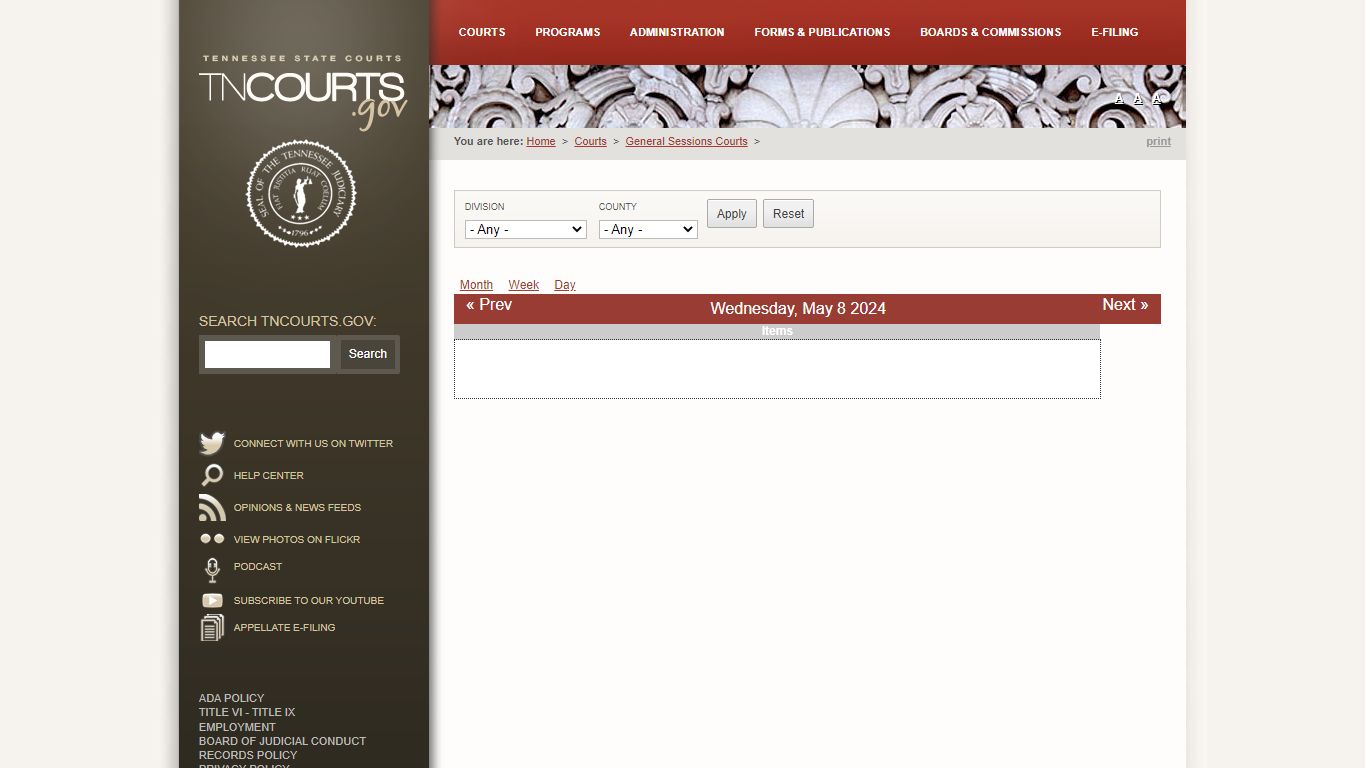
Task: Open the County dropdown
Action: [648, 230]
